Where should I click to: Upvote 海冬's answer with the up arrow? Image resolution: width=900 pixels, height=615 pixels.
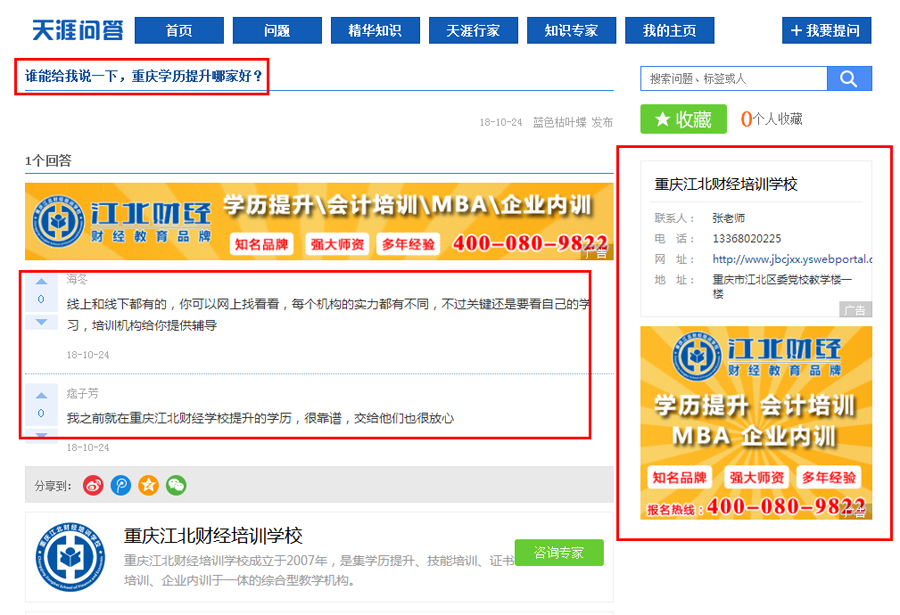click(41, 281)
